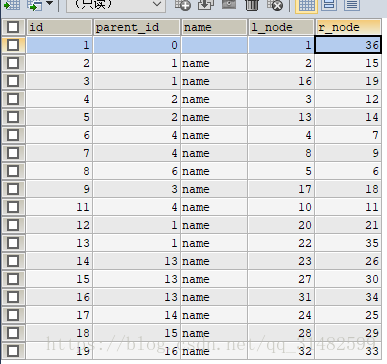
Task: Click the cancel changes icon
Action: point(275,5)
